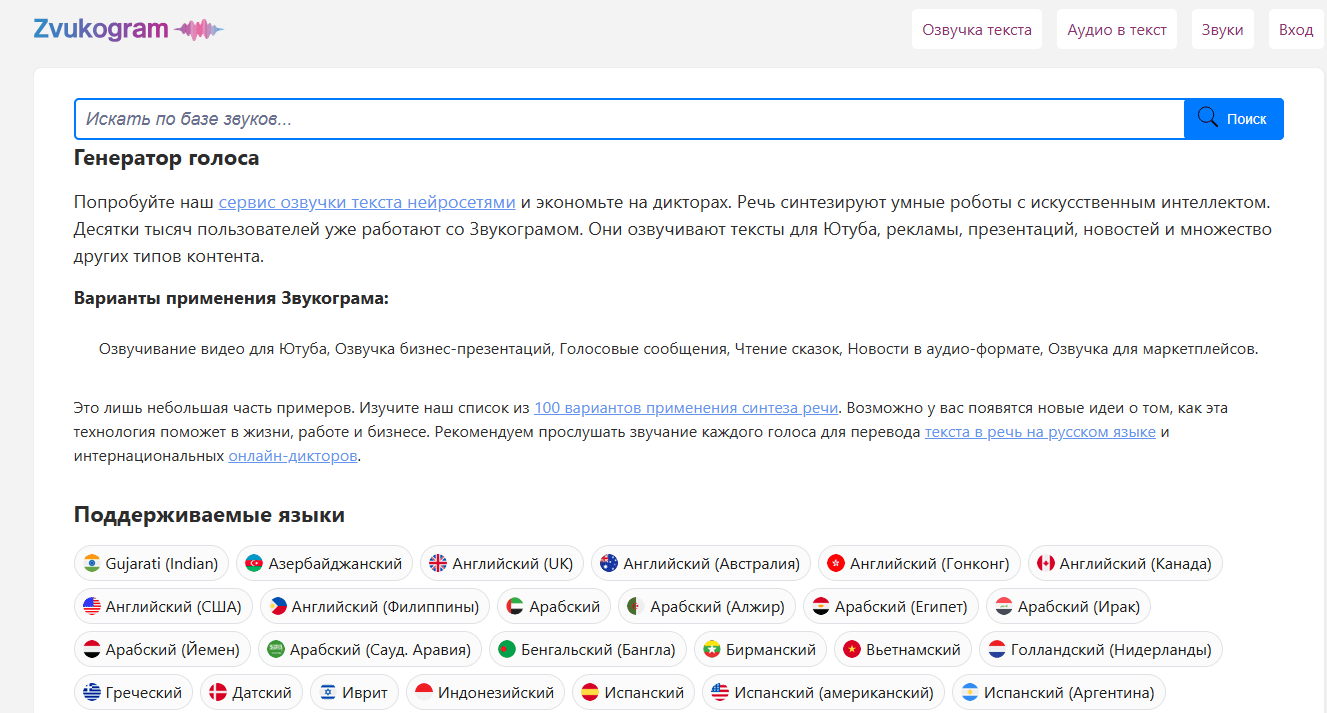This screenshot has width=1327, height=713.
Task: Open the онлайн-дикторов link
Action: [x=293, y=455]
